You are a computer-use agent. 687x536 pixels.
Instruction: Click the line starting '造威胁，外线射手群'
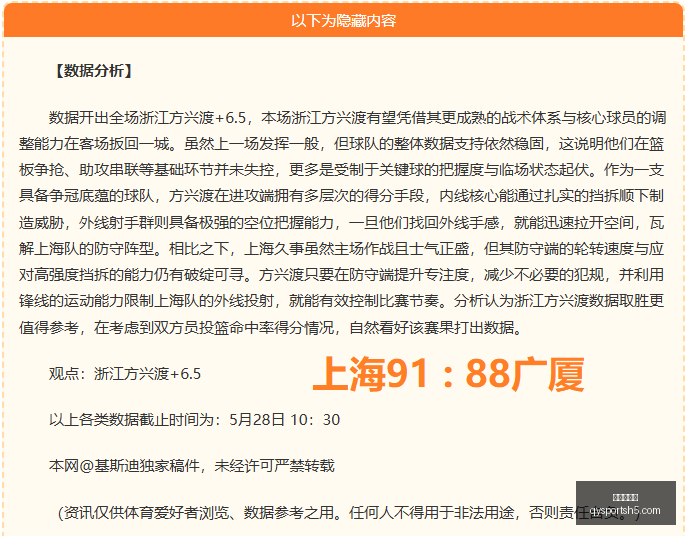(x=342, y=223)
